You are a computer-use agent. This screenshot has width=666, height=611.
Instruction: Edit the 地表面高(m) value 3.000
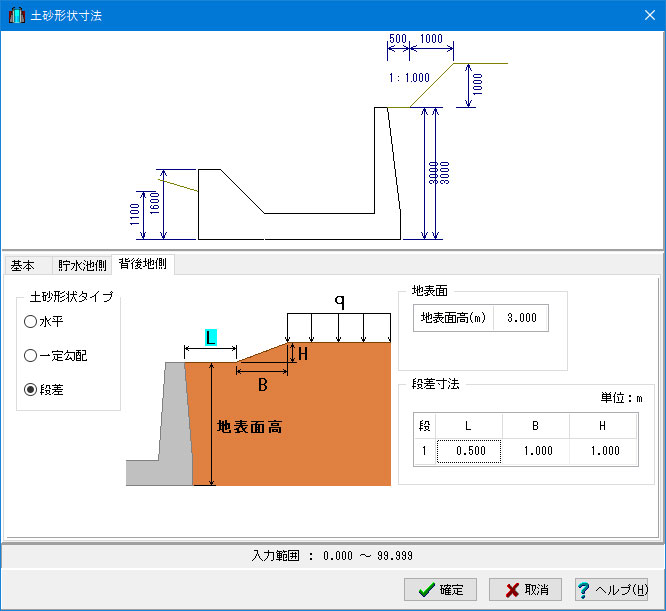(521, 318)
